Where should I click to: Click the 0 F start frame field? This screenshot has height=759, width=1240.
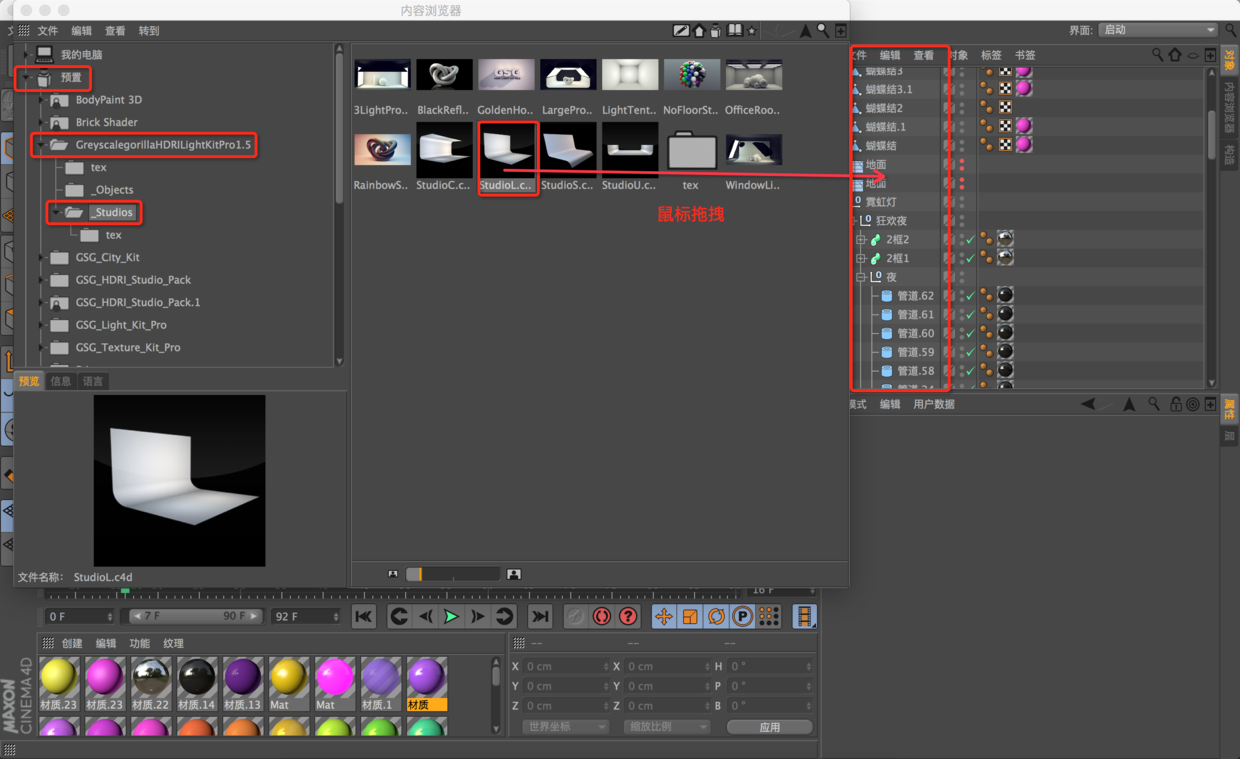pos(80,617)
